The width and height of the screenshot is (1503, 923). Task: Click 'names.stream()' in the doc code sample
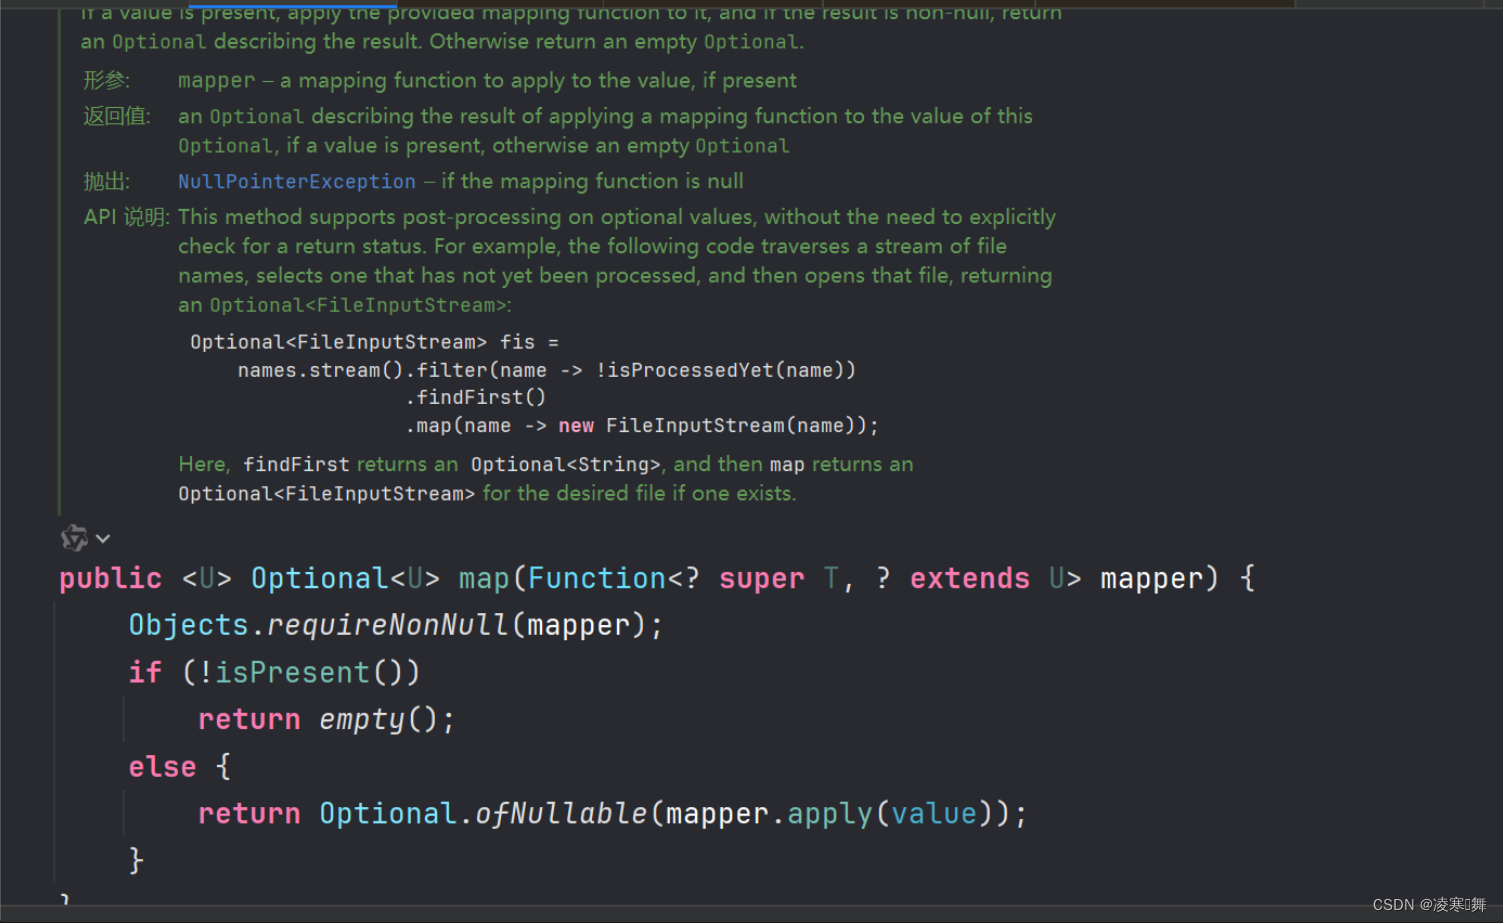point(321,370)
